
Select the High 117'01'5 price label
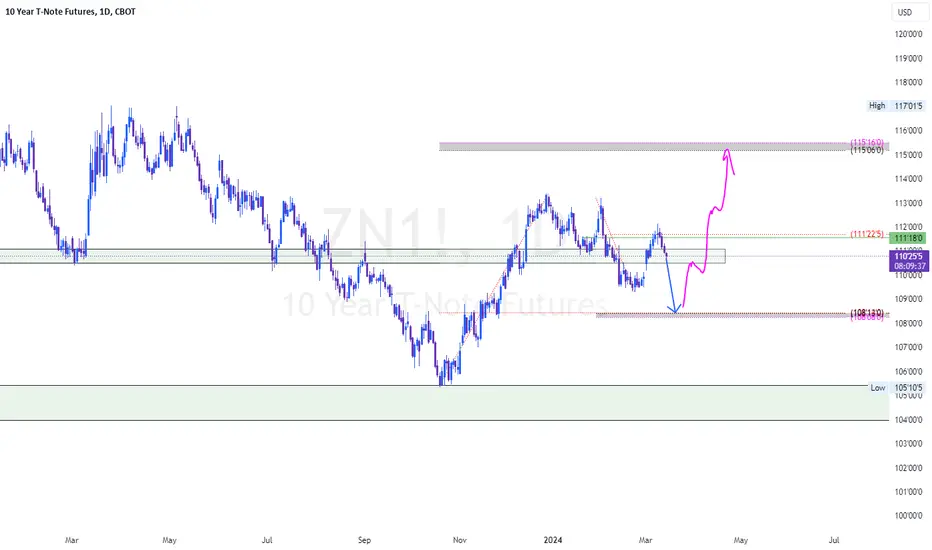[895, 106]
